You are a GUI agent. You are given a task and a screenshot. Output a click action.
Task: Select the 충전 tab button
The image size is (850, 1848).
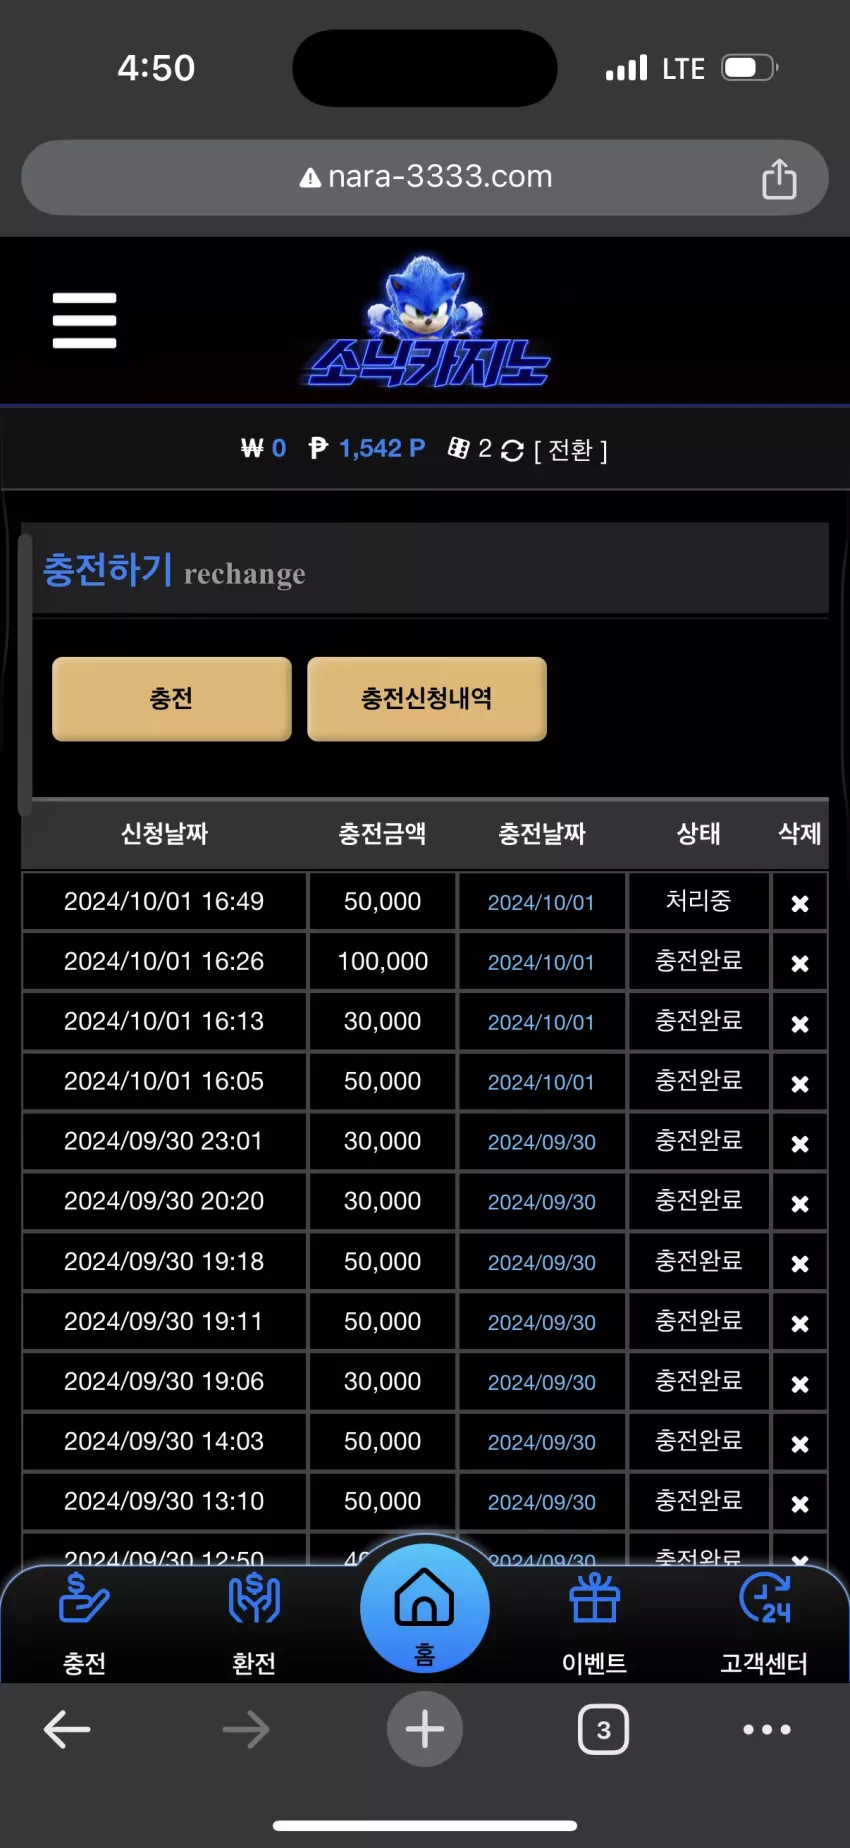(x=172, y=699)
